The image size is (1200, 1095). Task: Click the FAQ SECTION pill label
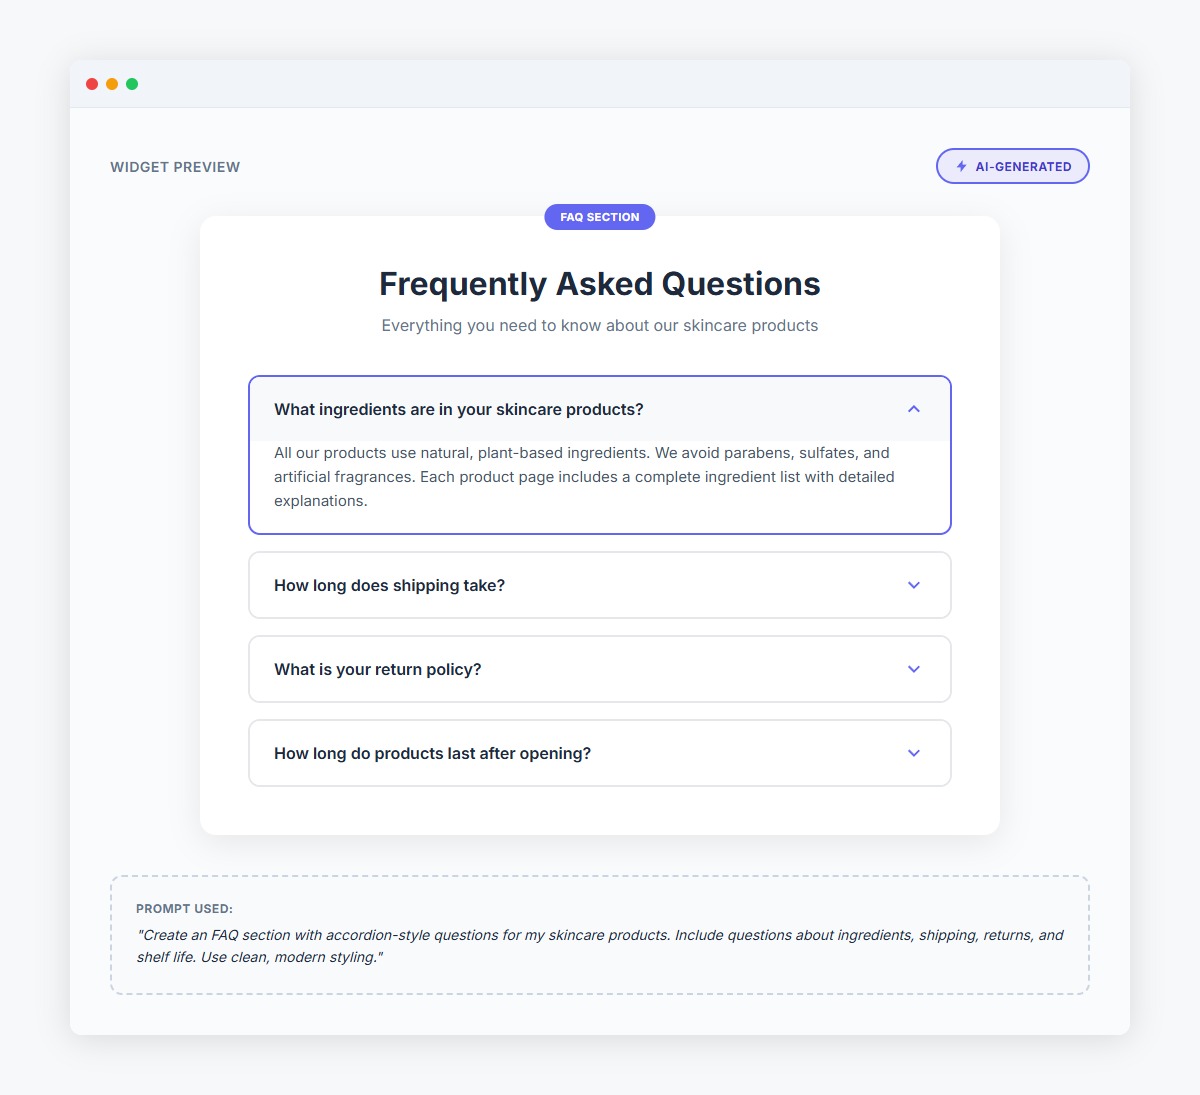tap(599, 217)
